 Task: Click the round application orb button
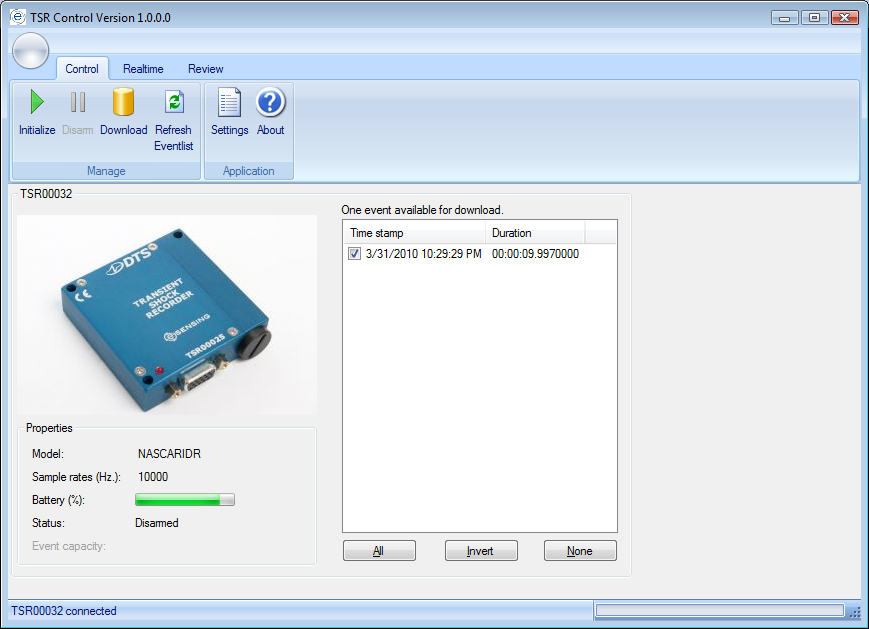point(30,50)
